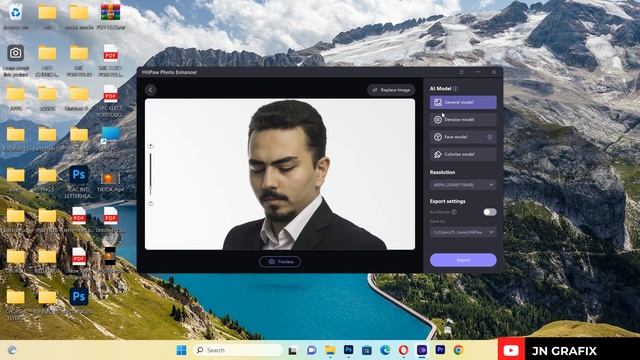Open the Save to path dropdown
The image size is (640, 360).
(x=463, y=232)
